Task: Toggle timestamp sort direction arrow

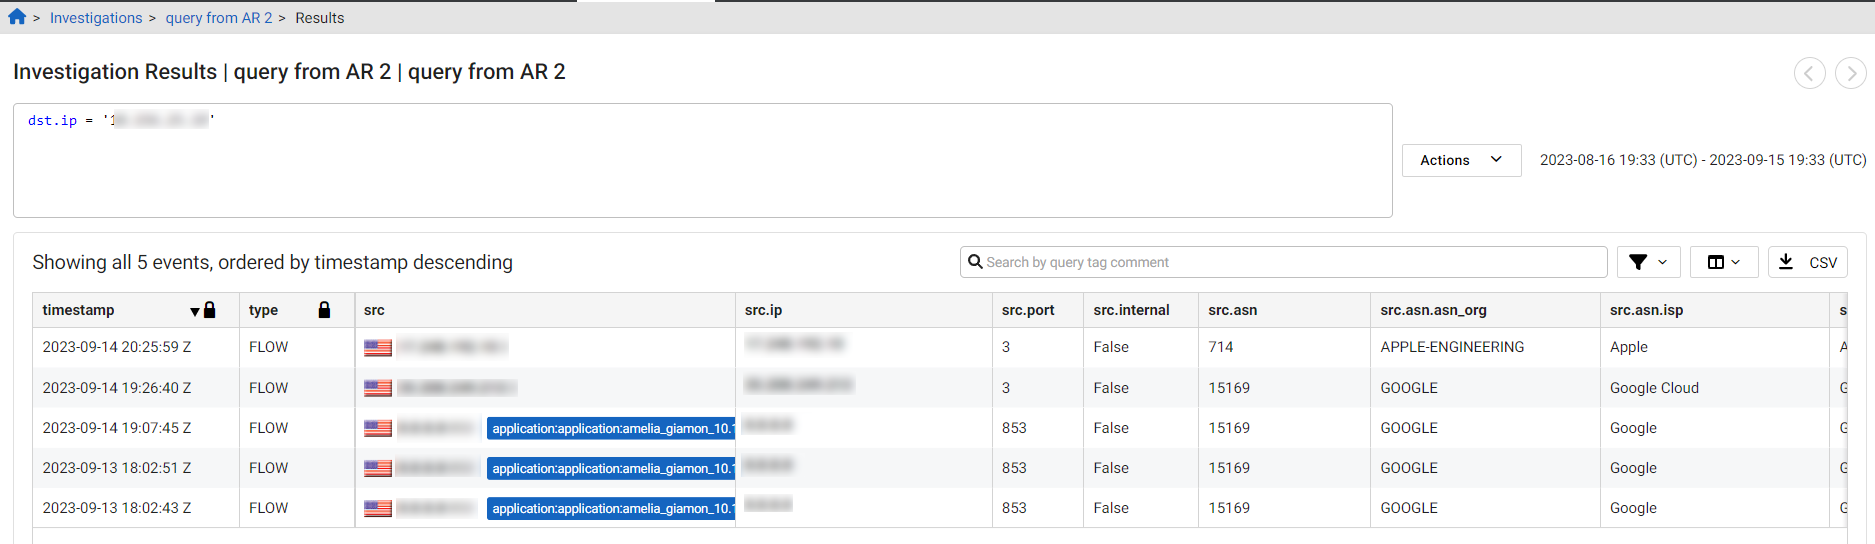Action: click(195, 311)
